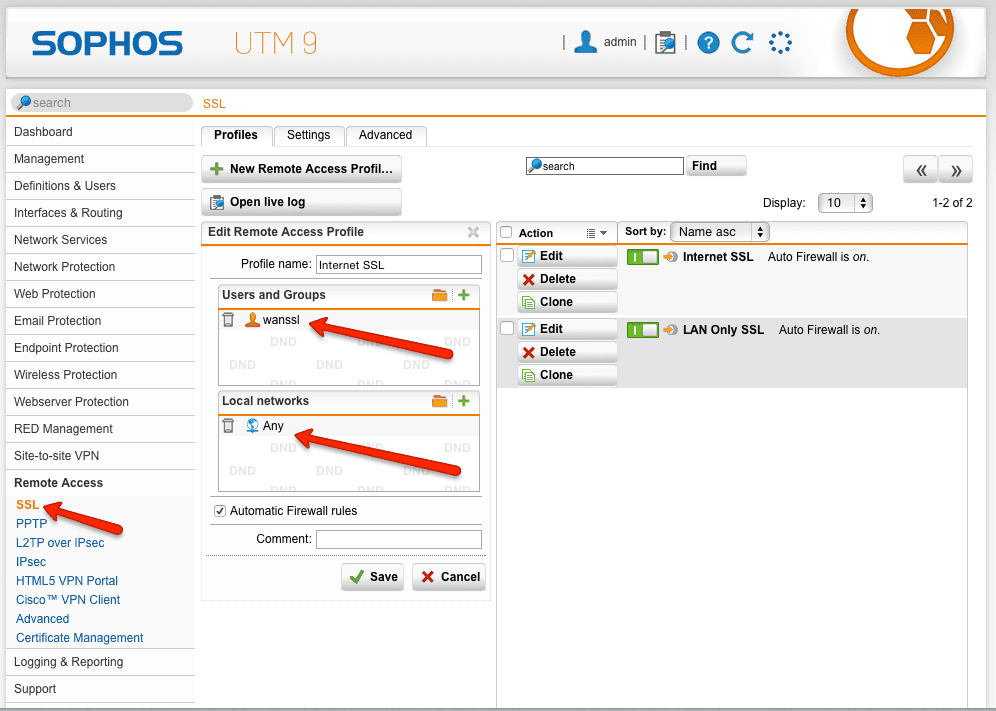Screen dimensions: 996x711
Task: Remove Any network using its trash icon
Action: [x=228, y=426]
